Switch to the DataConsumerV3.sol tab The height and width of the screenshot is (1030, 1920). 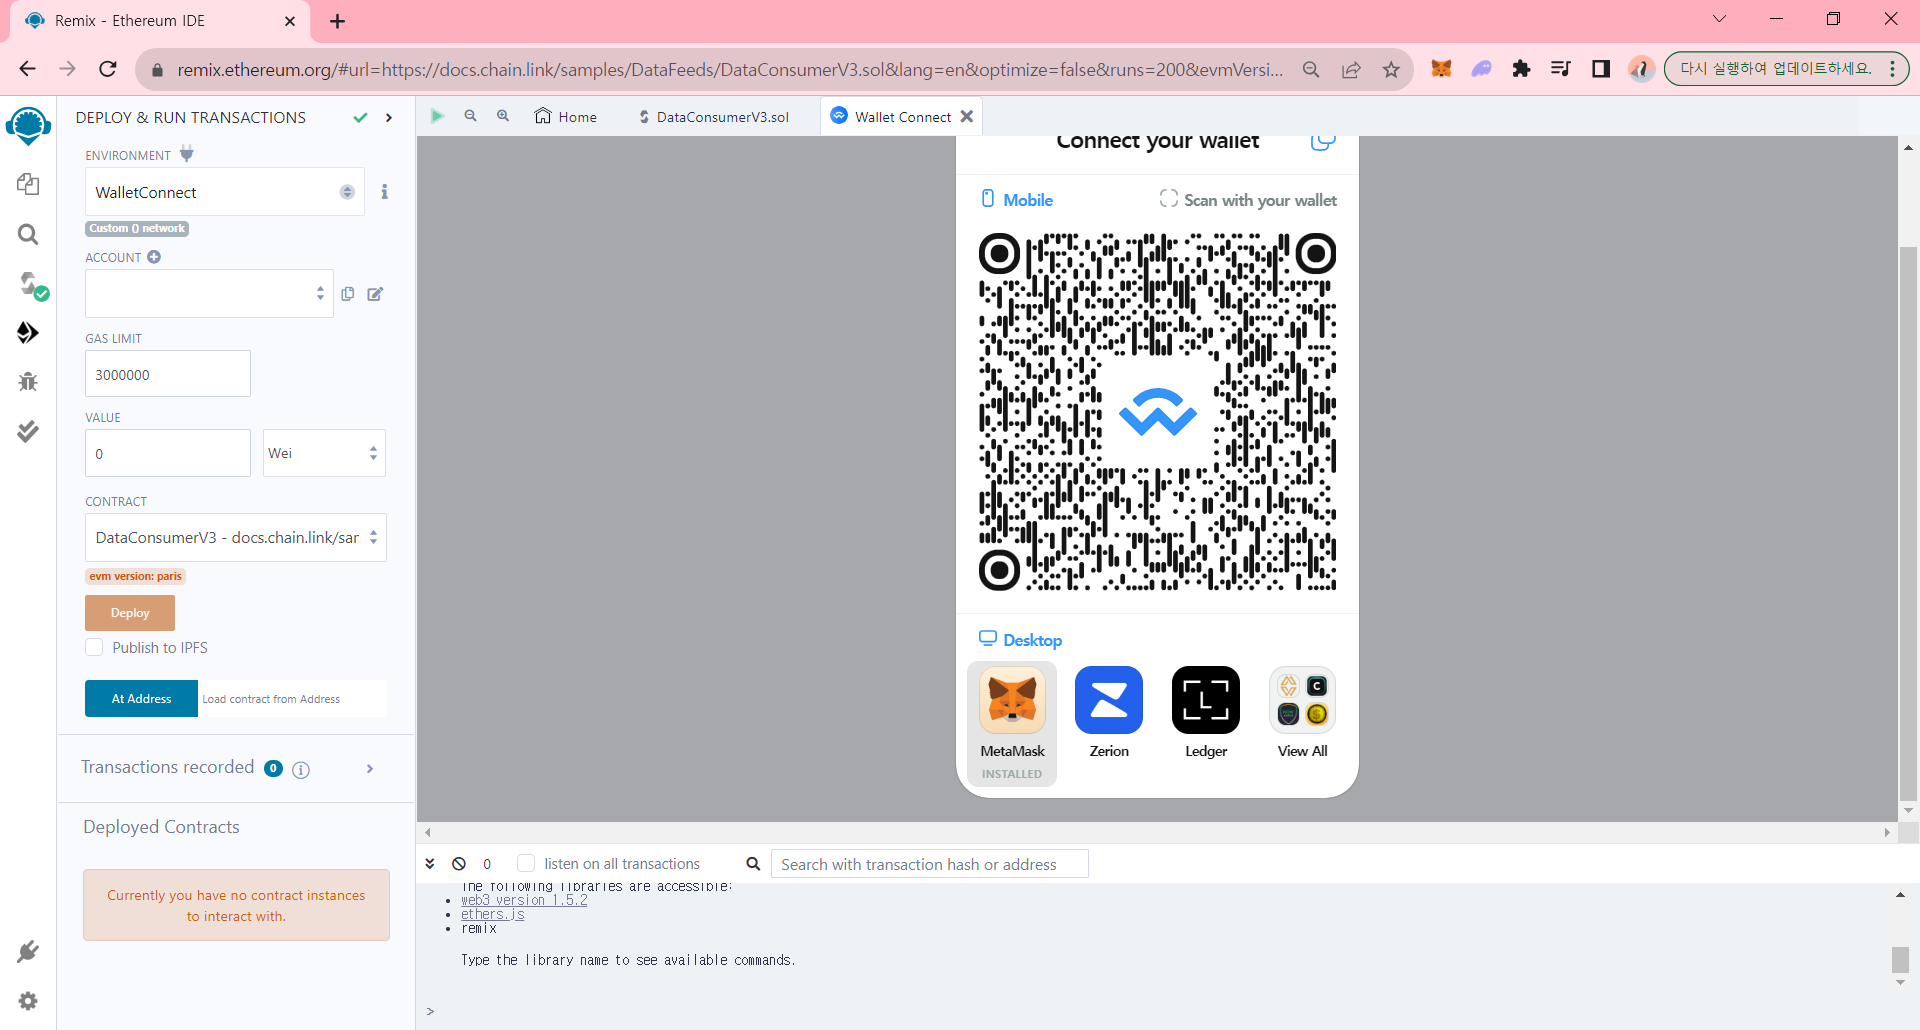tap(713, 117)
